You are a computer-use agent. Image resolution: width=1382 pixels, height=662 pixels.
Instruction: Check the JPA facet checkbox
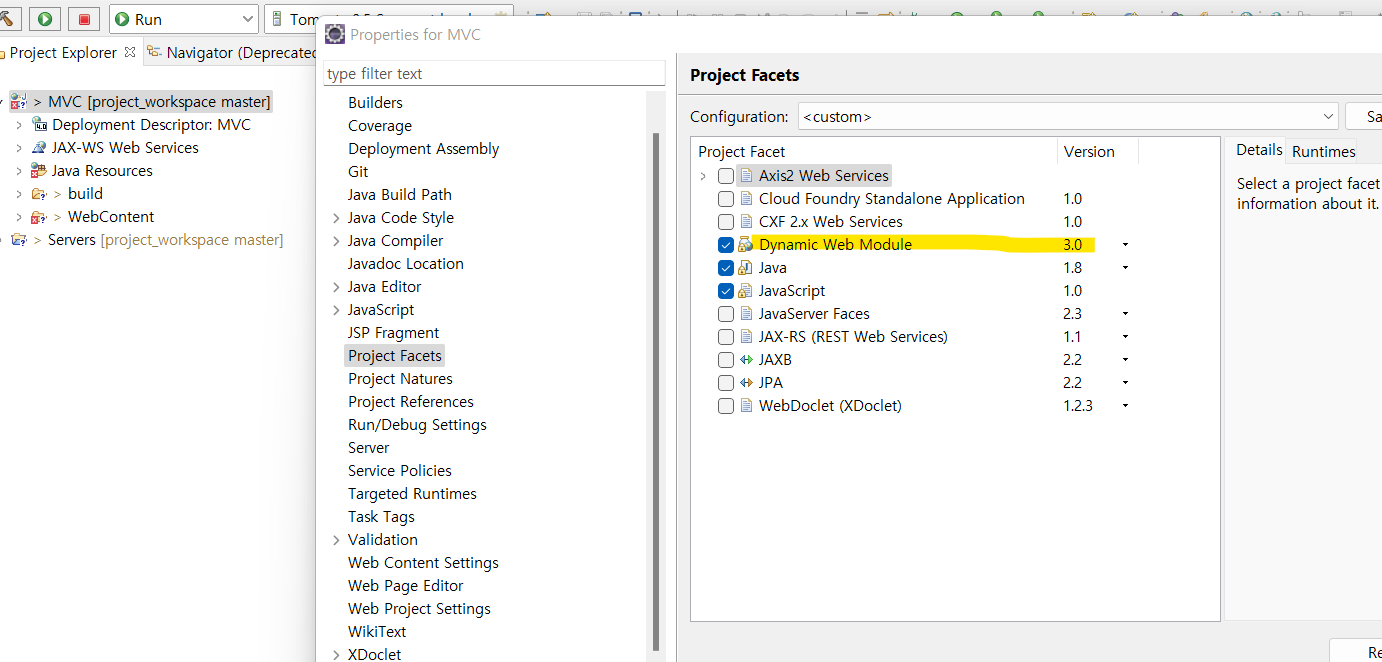(726, 383)
